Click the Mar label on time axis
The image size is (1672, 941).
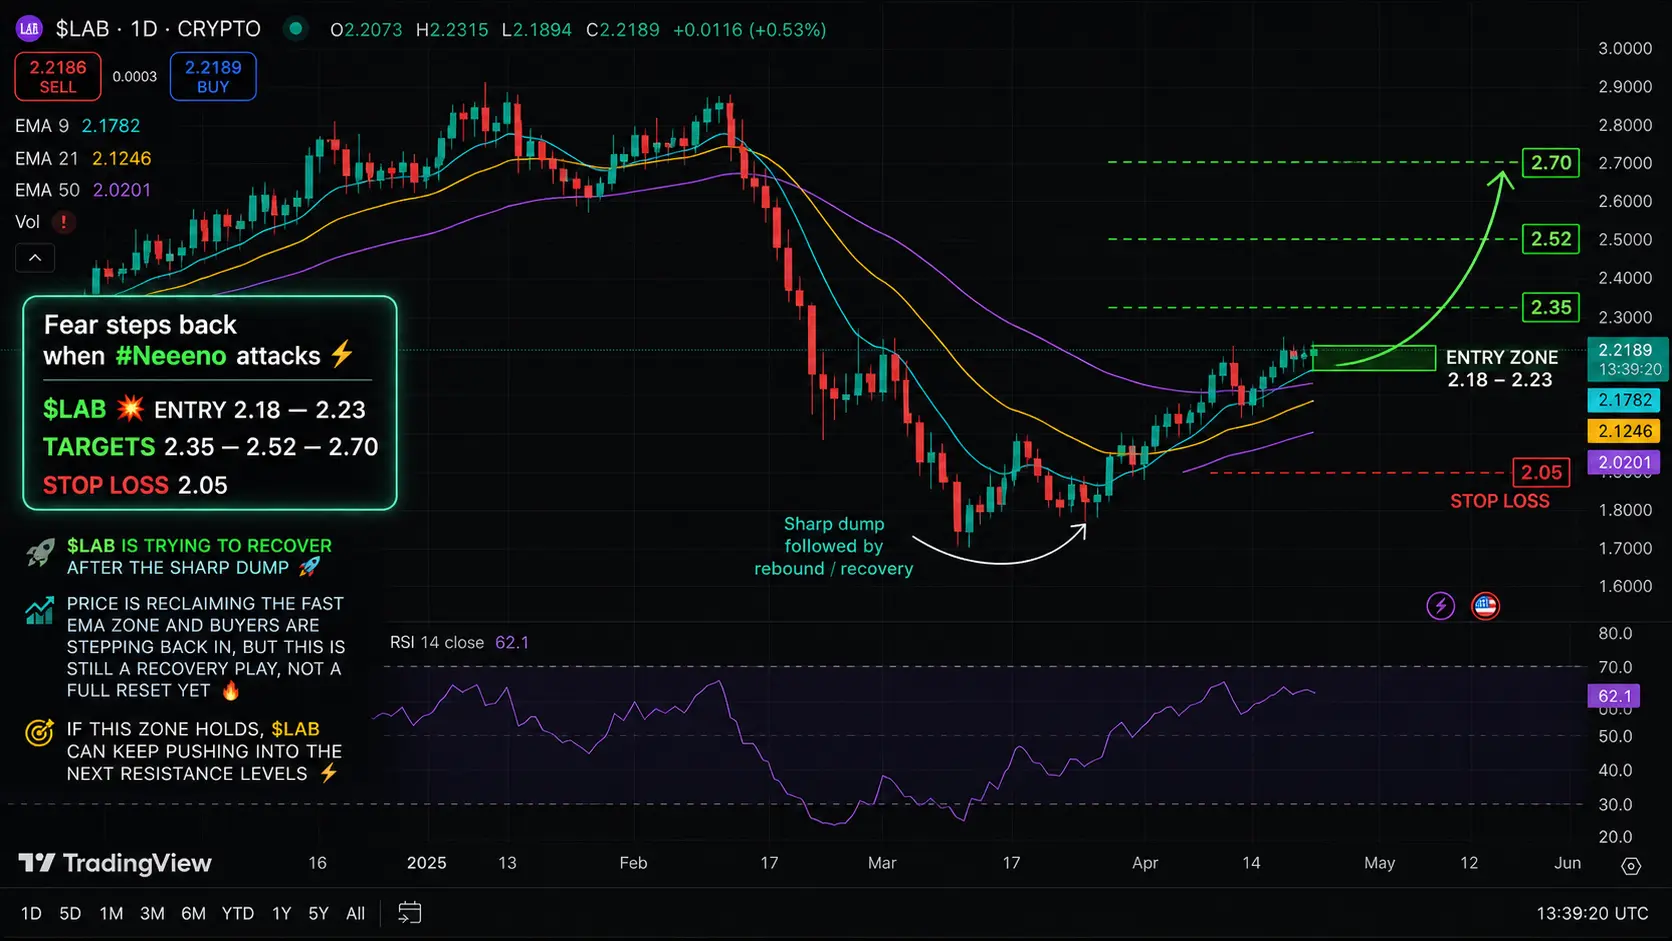point(882,863)
